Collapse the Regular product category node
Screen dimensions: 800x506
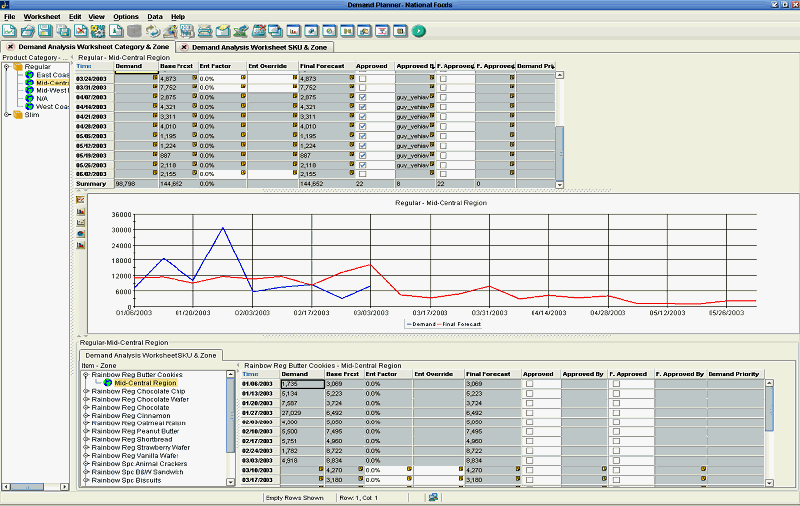coord(7,67)
